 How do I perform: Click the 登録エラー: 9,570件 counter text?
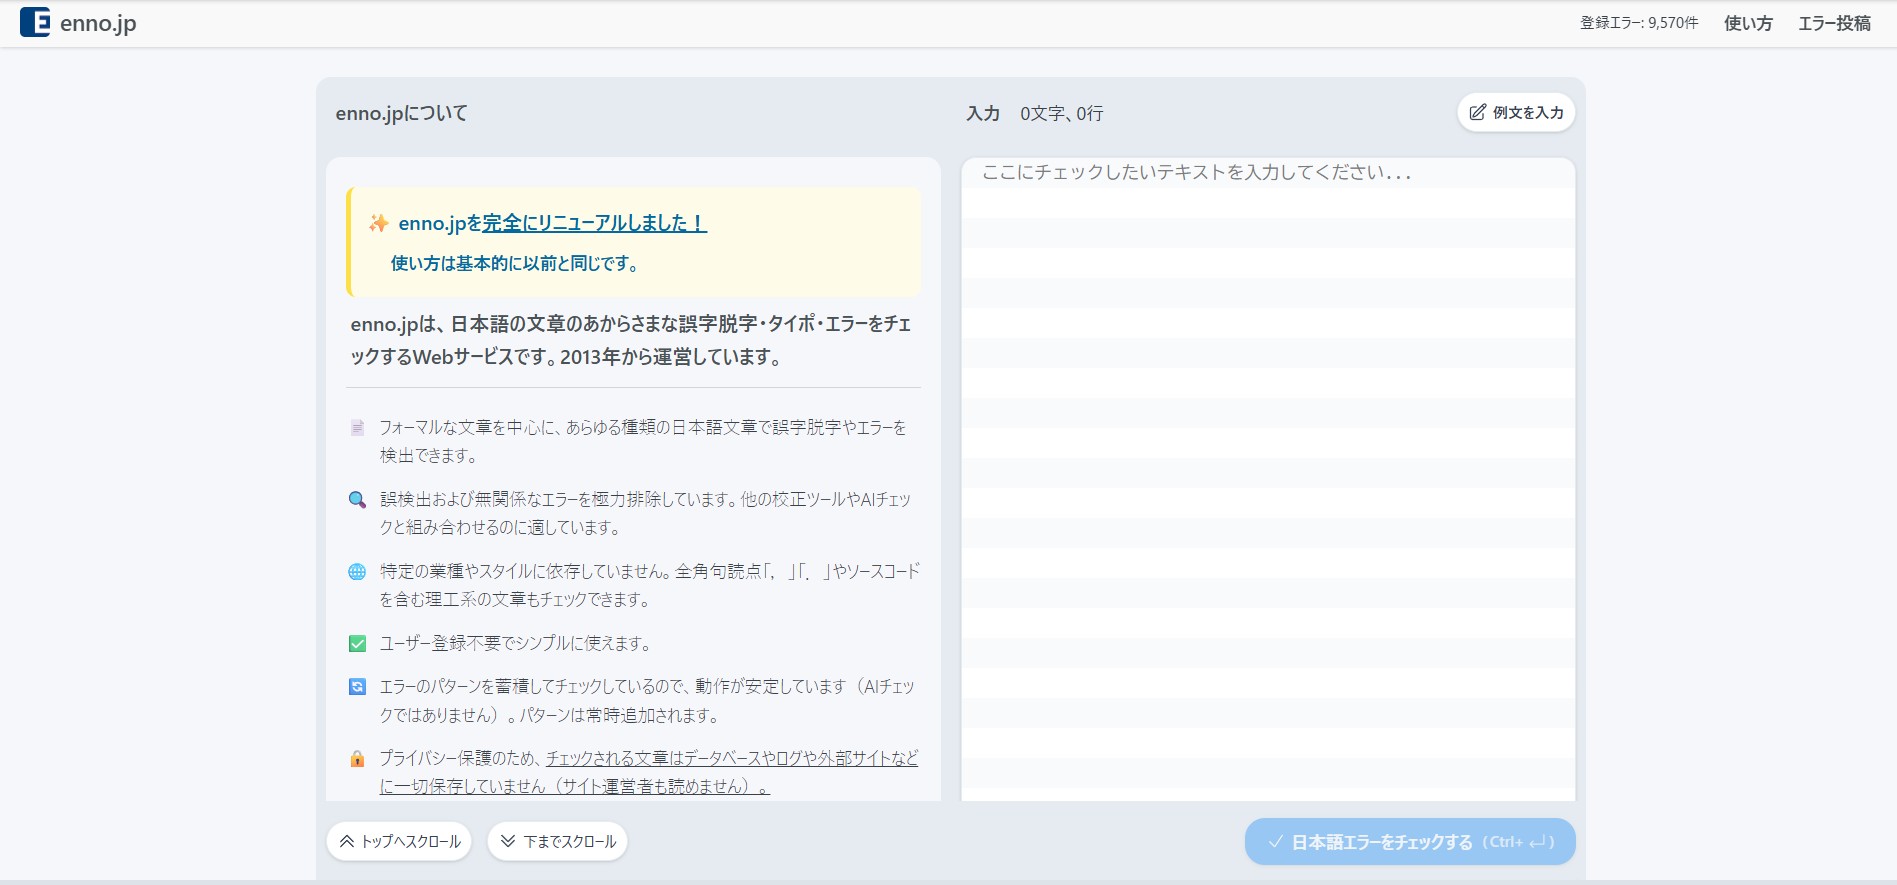(1639, 23)
